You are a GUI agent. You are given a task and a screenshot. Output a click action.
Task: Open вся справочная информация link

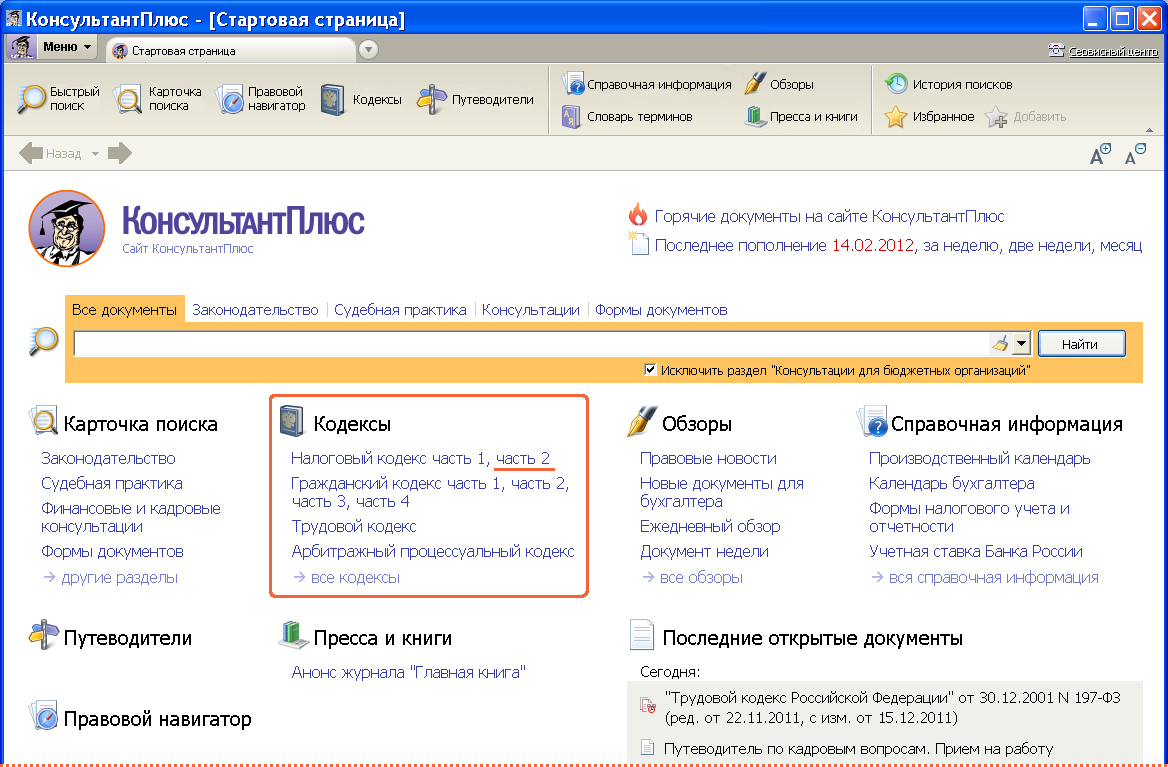click(x=994, y=577)
